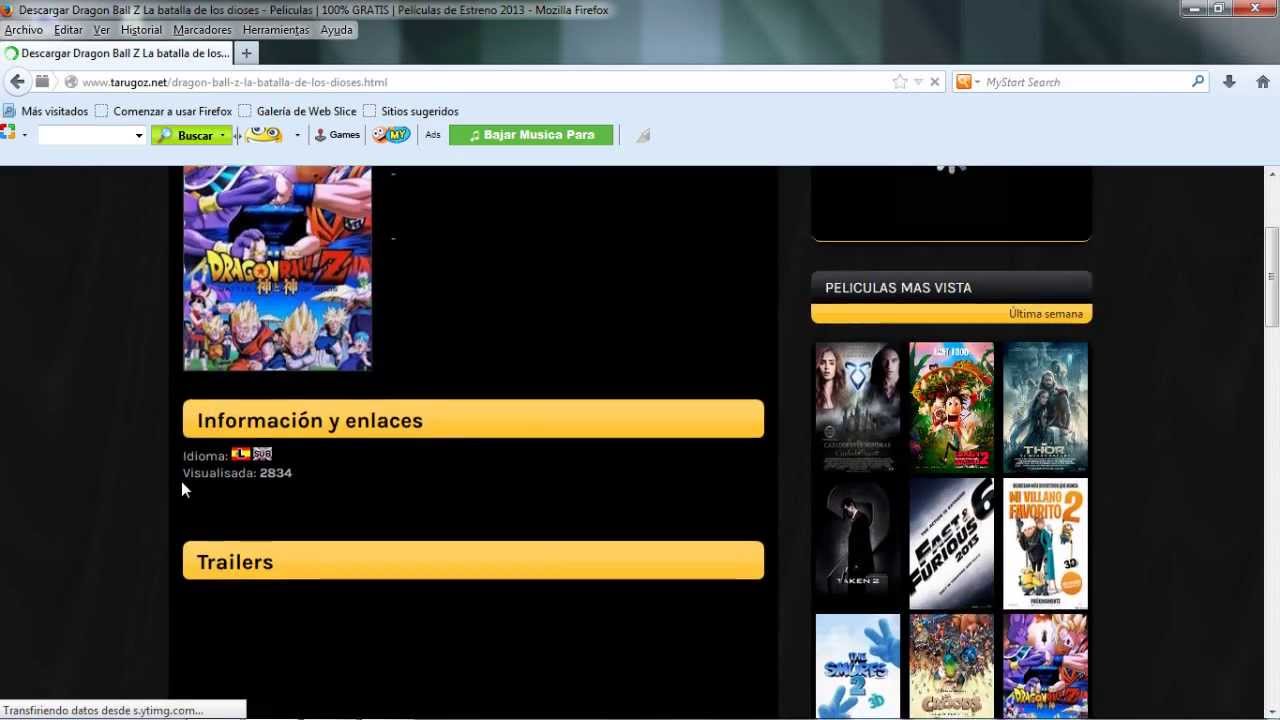The image size is (1280, 720).
Task: Open the Editar menu
Action: [68, 30]
